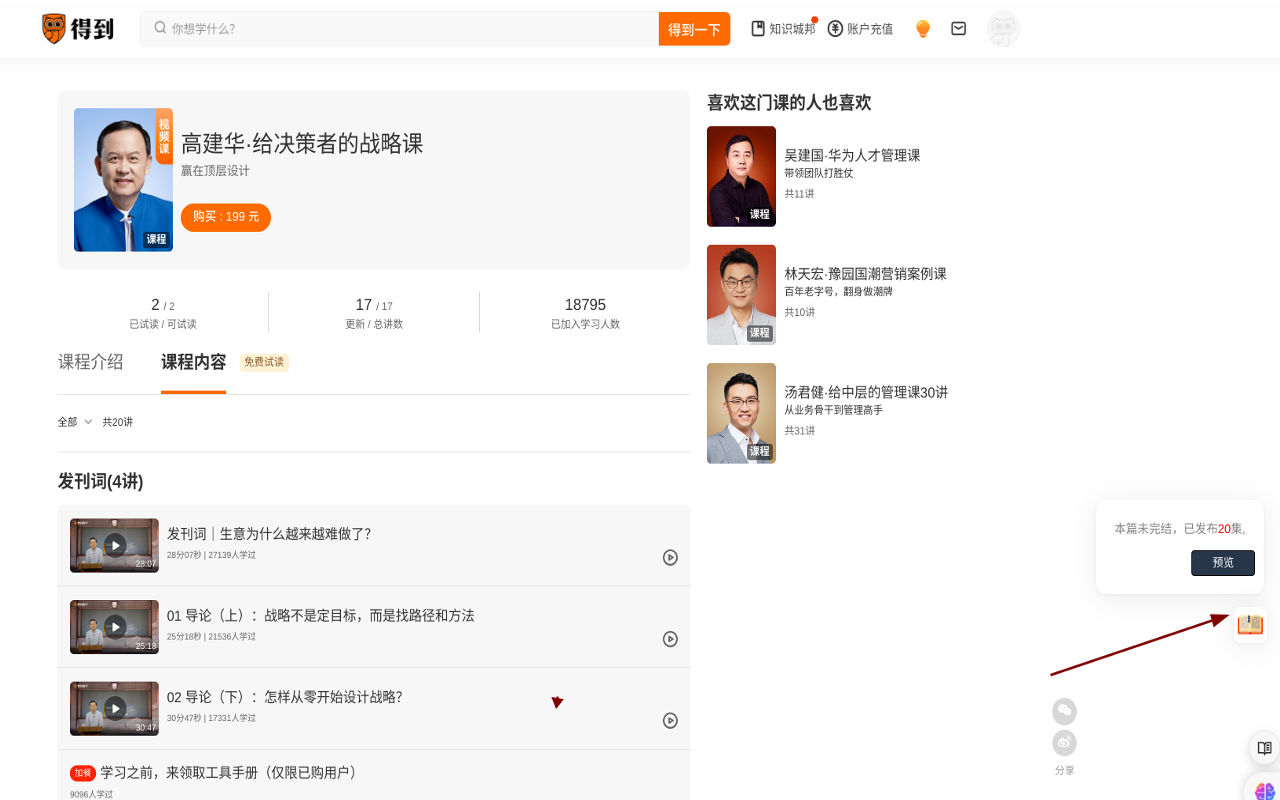Click the 购买199元 purchase button
The width and height of the screenshot is (1280, 800).
coord(225,216)
